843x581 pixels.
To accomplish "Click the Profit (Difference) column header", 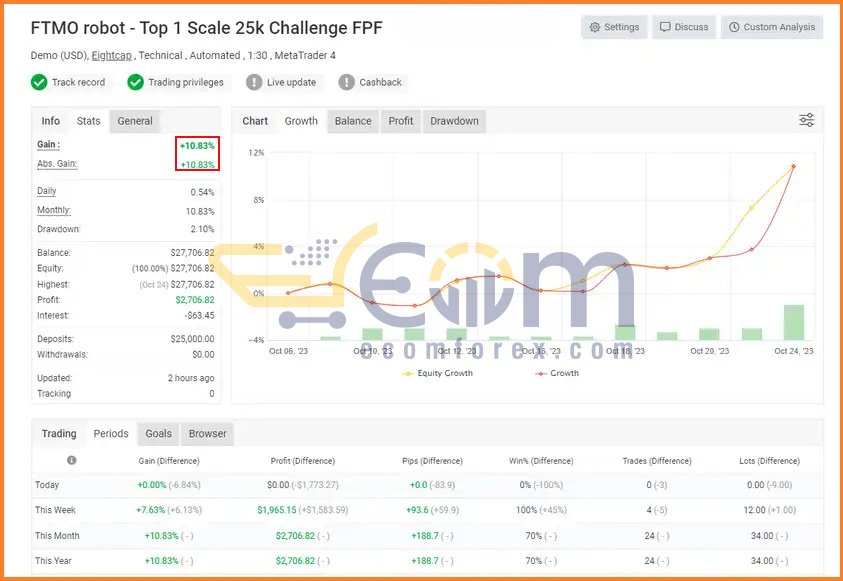I will [303, 461].
